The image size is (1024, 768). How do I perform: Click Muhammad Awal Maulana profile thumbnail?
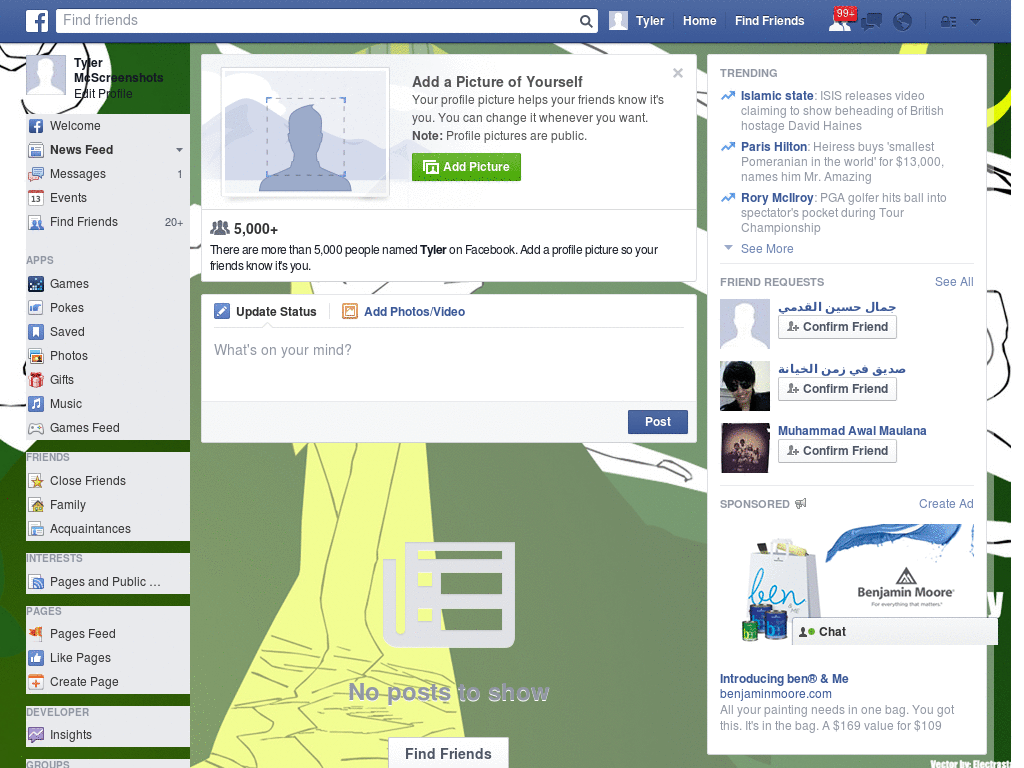(744, 448)
